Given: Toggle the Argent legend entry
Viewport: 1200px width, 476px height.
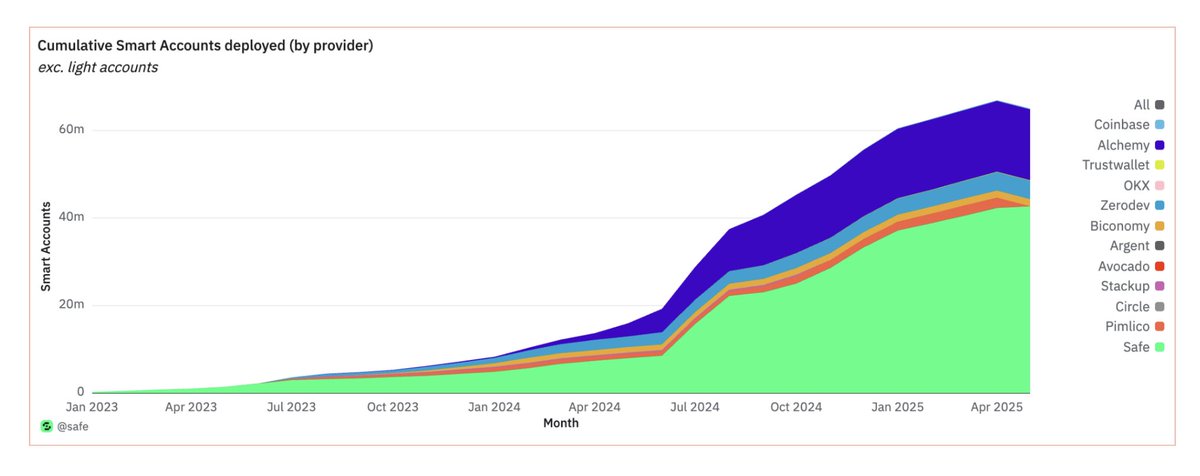Looking at the screenshot, I should [1136, 246].
